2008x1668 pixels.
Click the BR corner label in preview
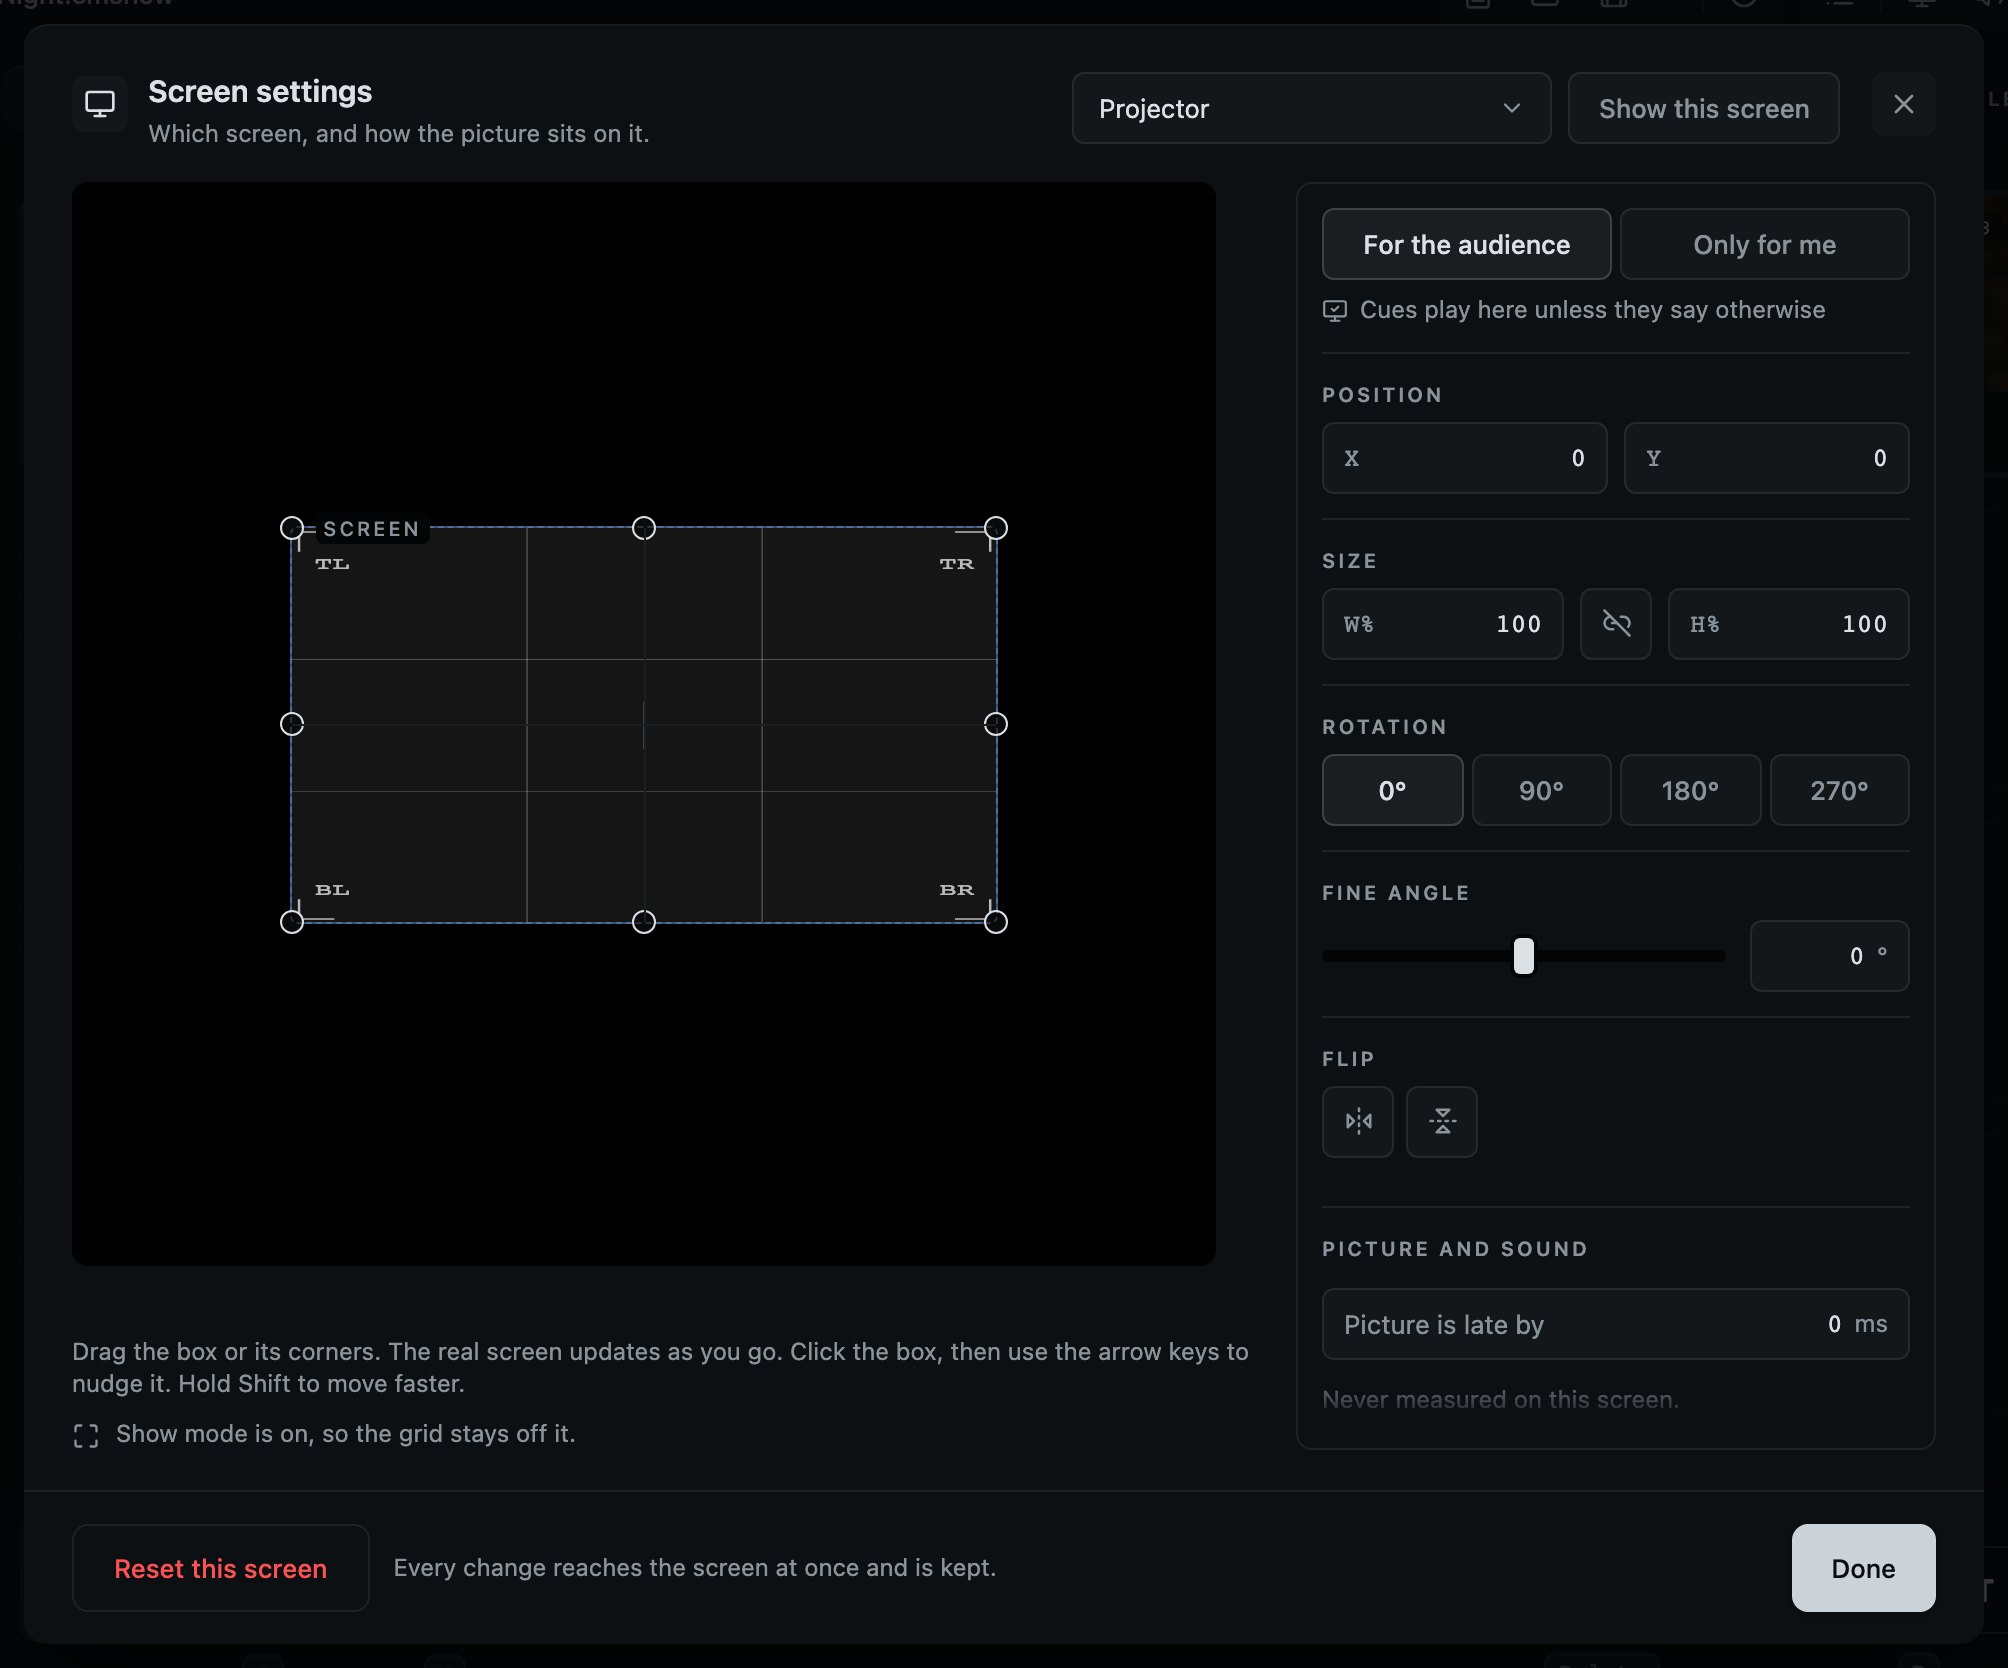click(x=956, y=890)
